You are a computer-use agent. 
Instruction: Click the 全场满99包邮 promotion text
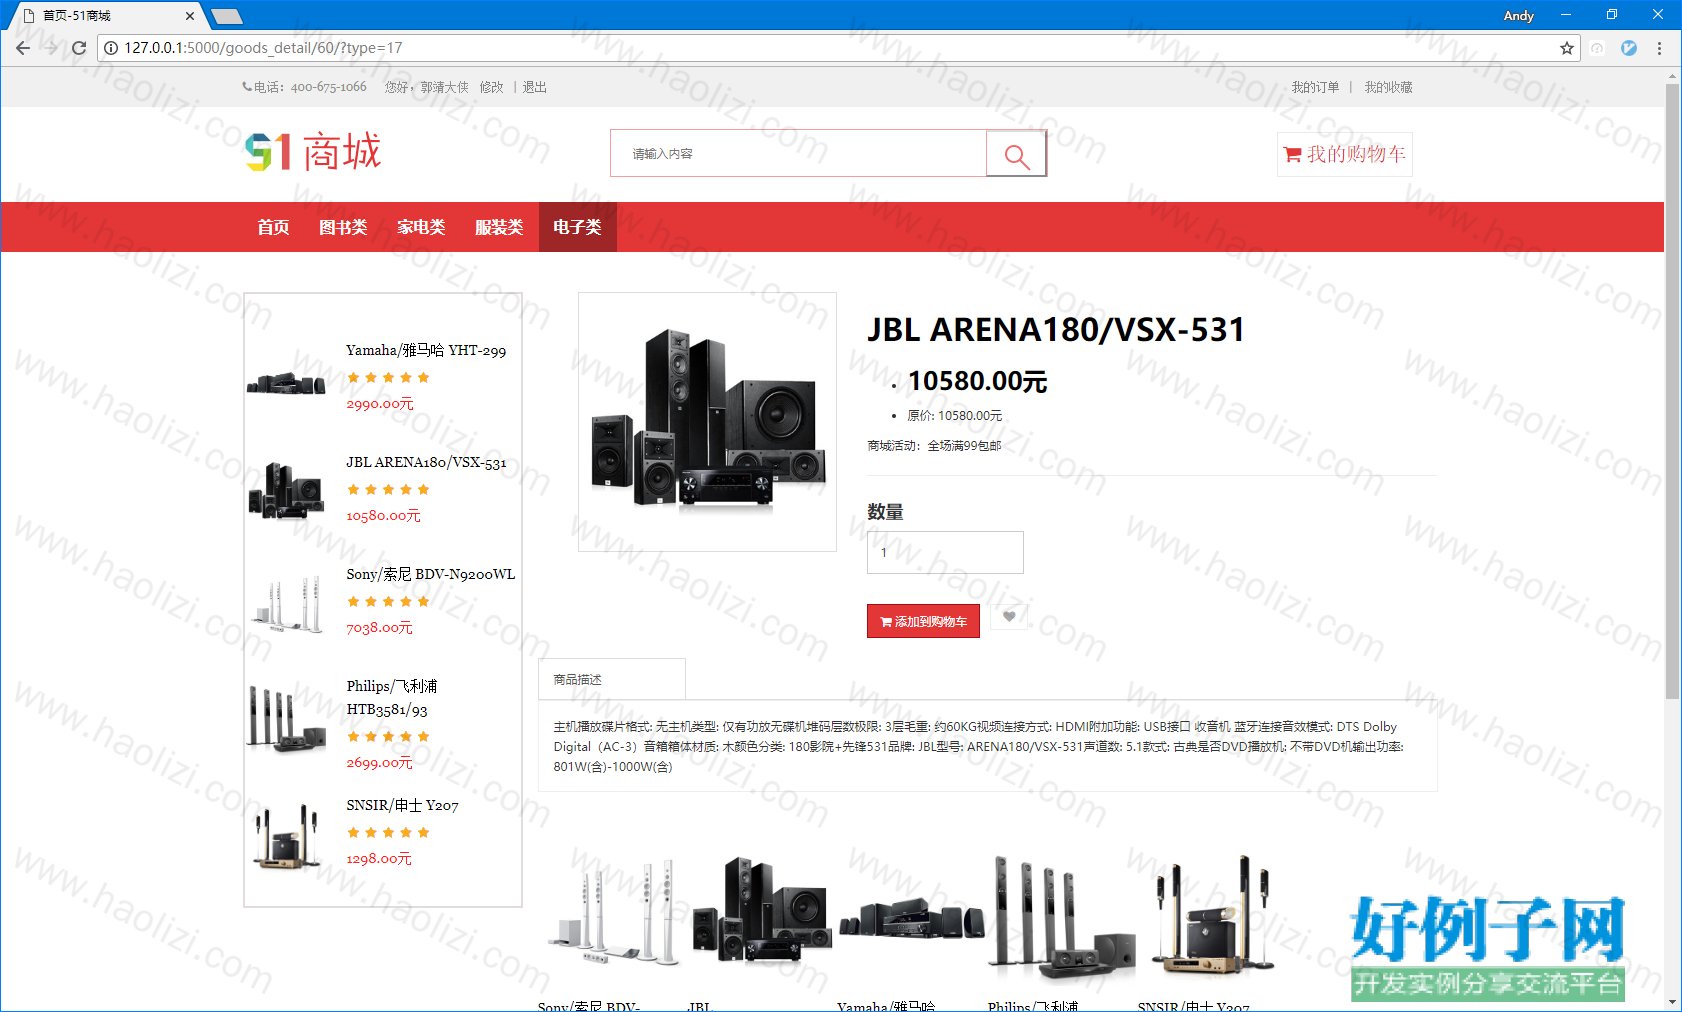(964, 446)
